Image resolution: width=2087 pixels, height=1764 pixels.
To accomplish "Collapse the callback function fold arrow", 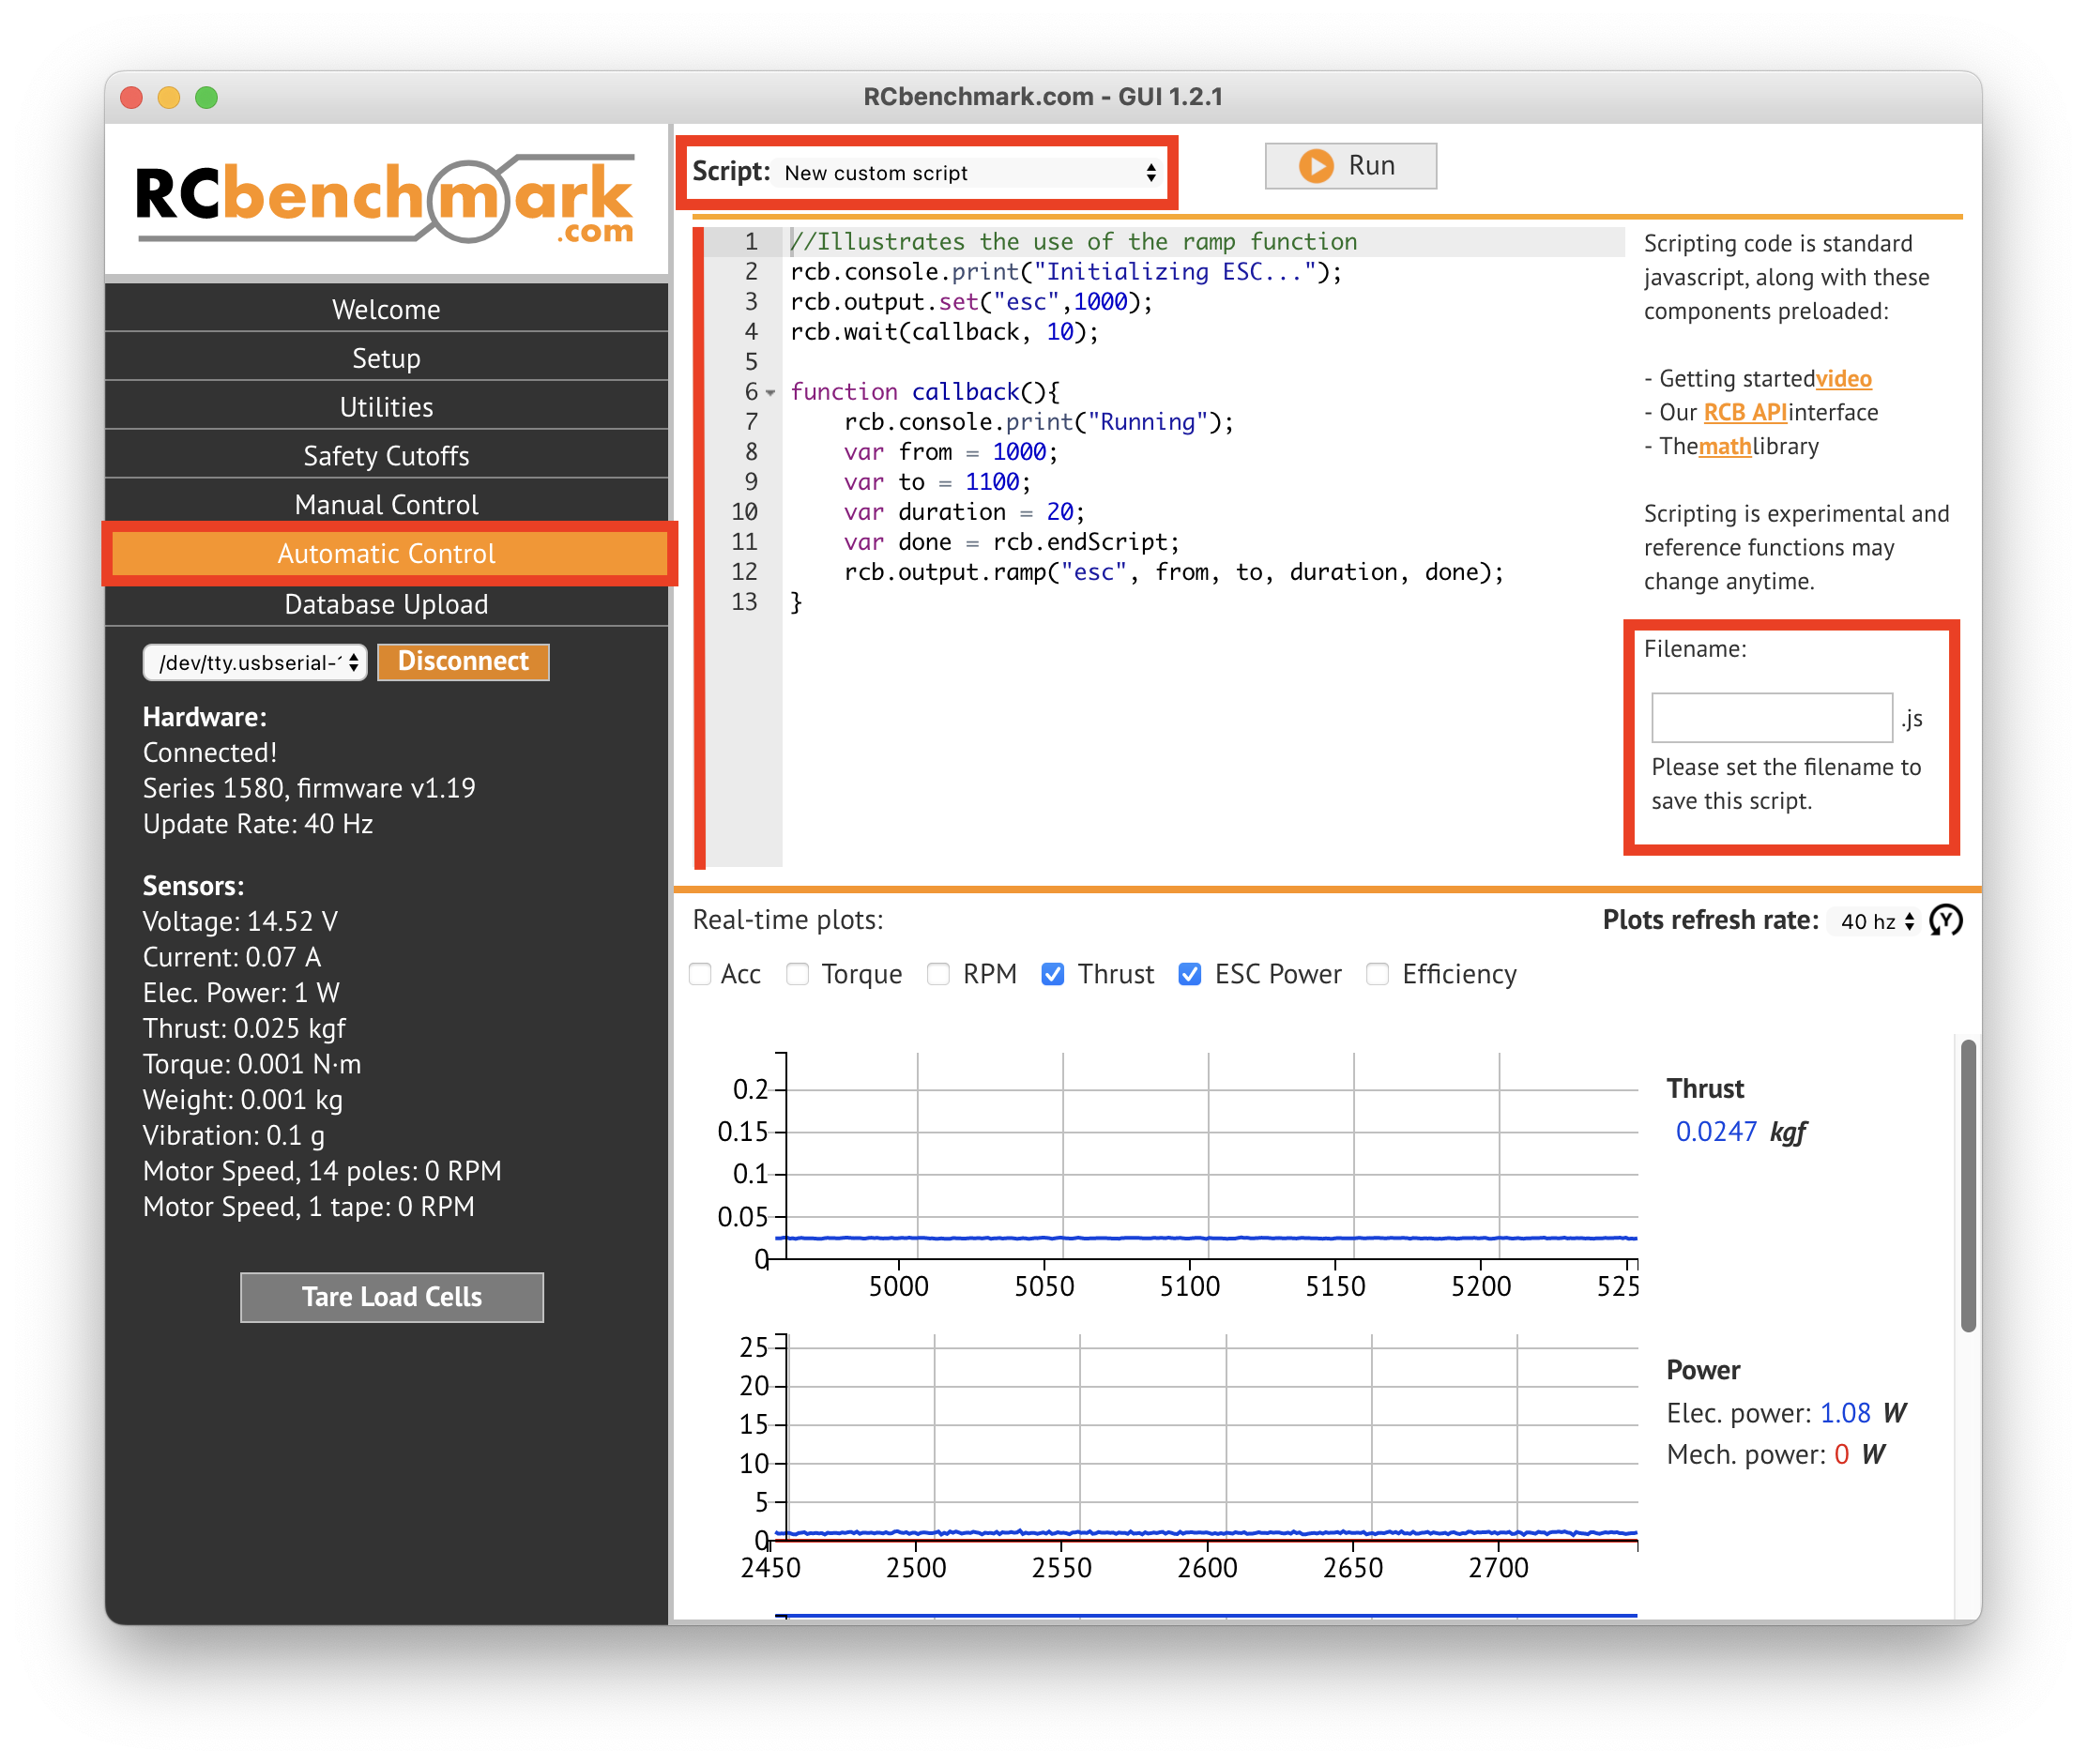I will pyautogui.click(x=770, y=393).
